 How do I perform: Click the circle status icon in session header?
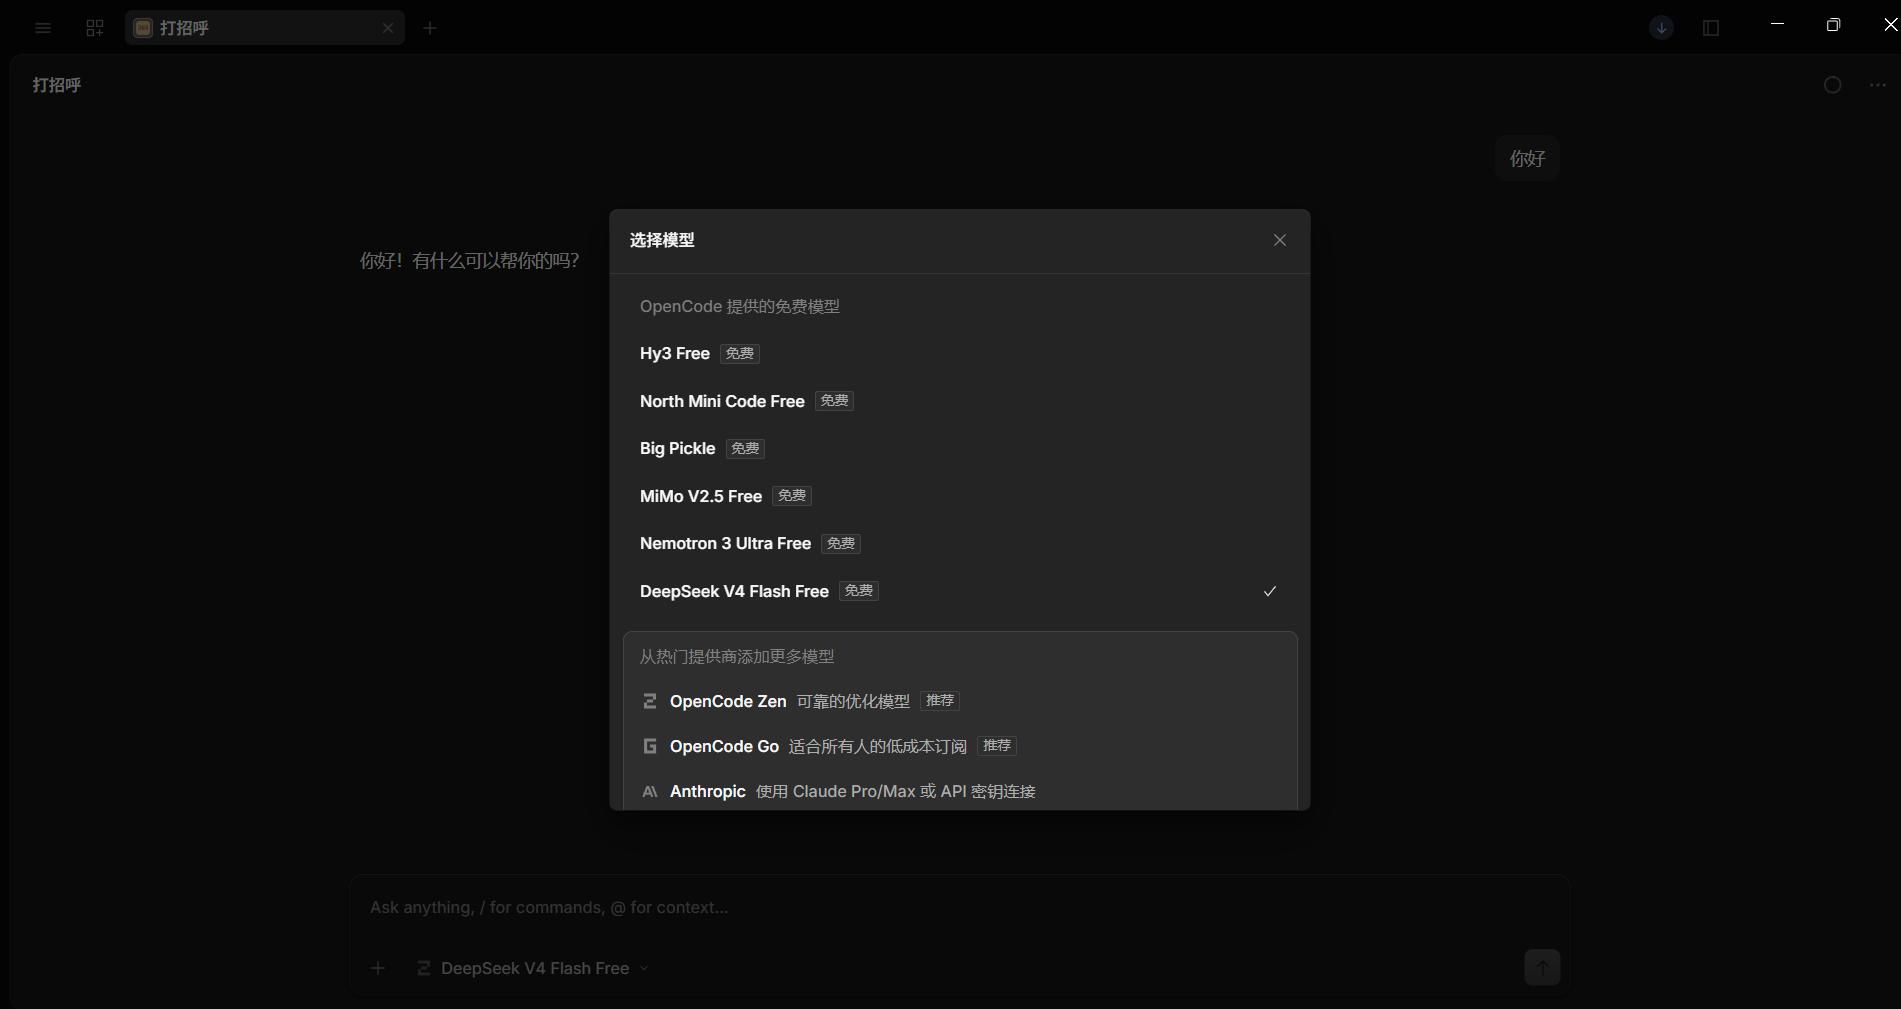(x=1832, y=85)
